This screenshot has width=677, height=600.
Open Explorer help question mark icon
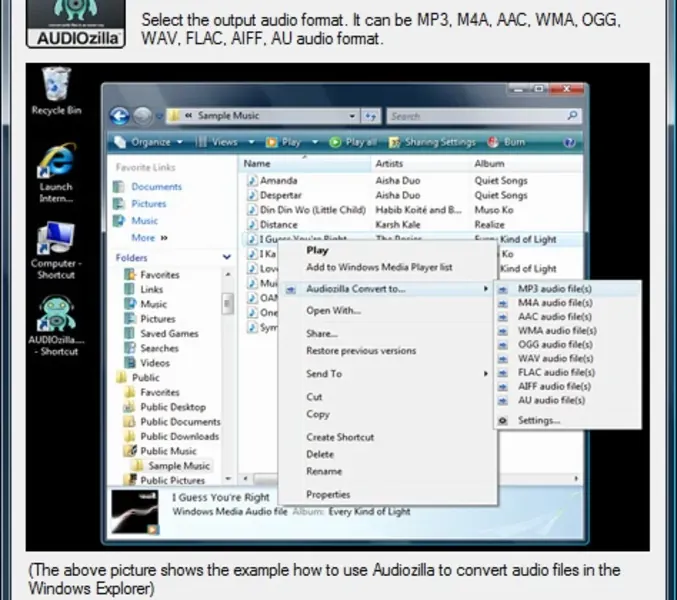tap(569, 142)
